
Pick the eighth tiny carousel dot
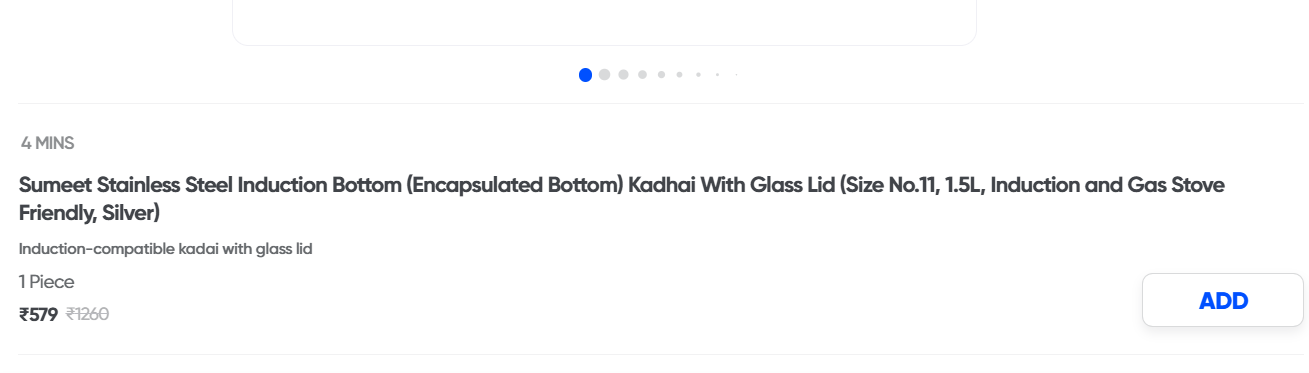[x=717, y=74]
